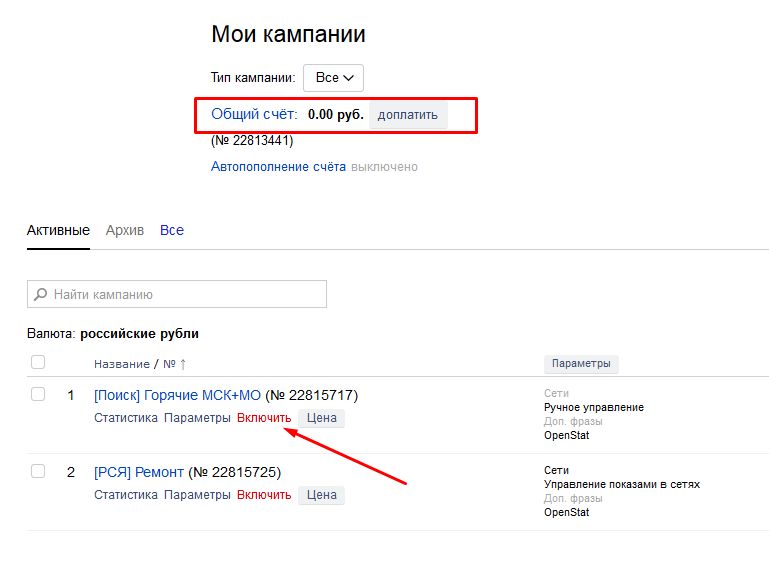
Task: Check the box for campaign [РСЯ] Ремонт
Action: point(38,471)
